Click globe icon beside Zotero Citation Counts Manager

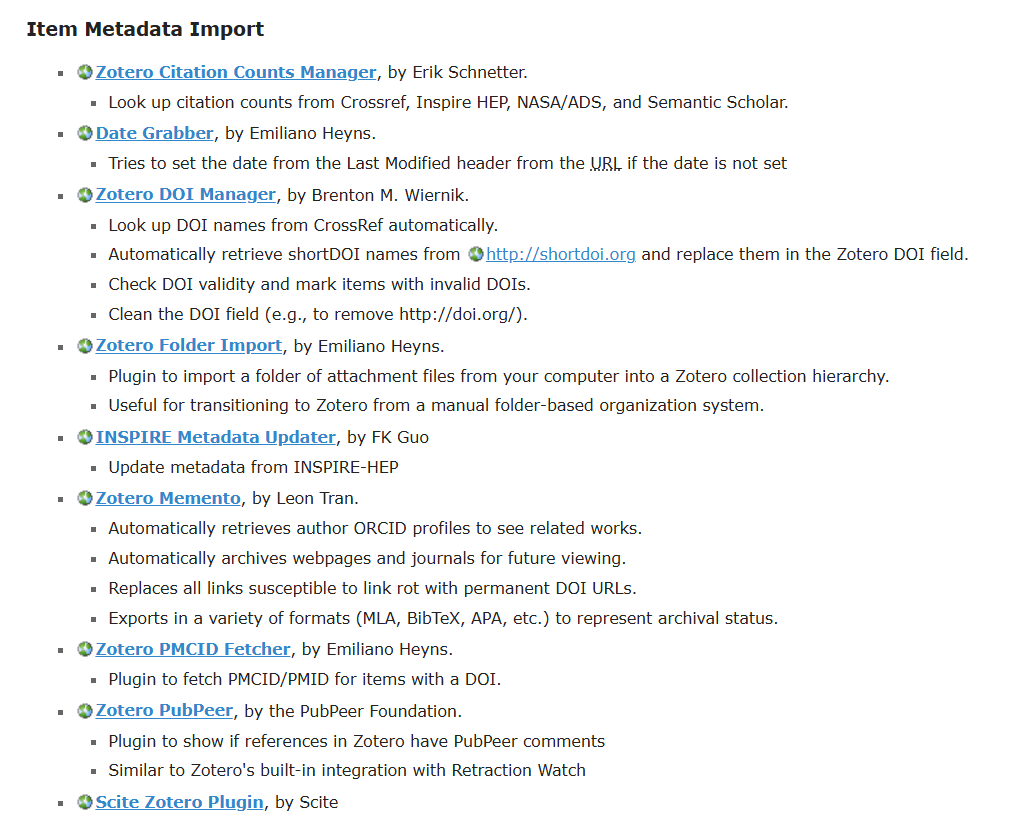coord(85,73)
